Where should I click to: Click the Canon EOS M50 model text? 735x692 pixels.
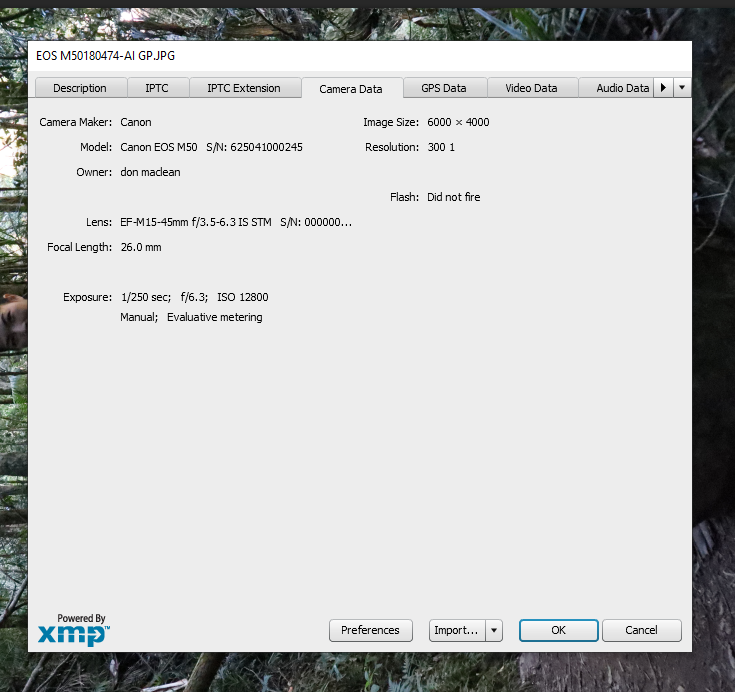[x=159, y=147]
